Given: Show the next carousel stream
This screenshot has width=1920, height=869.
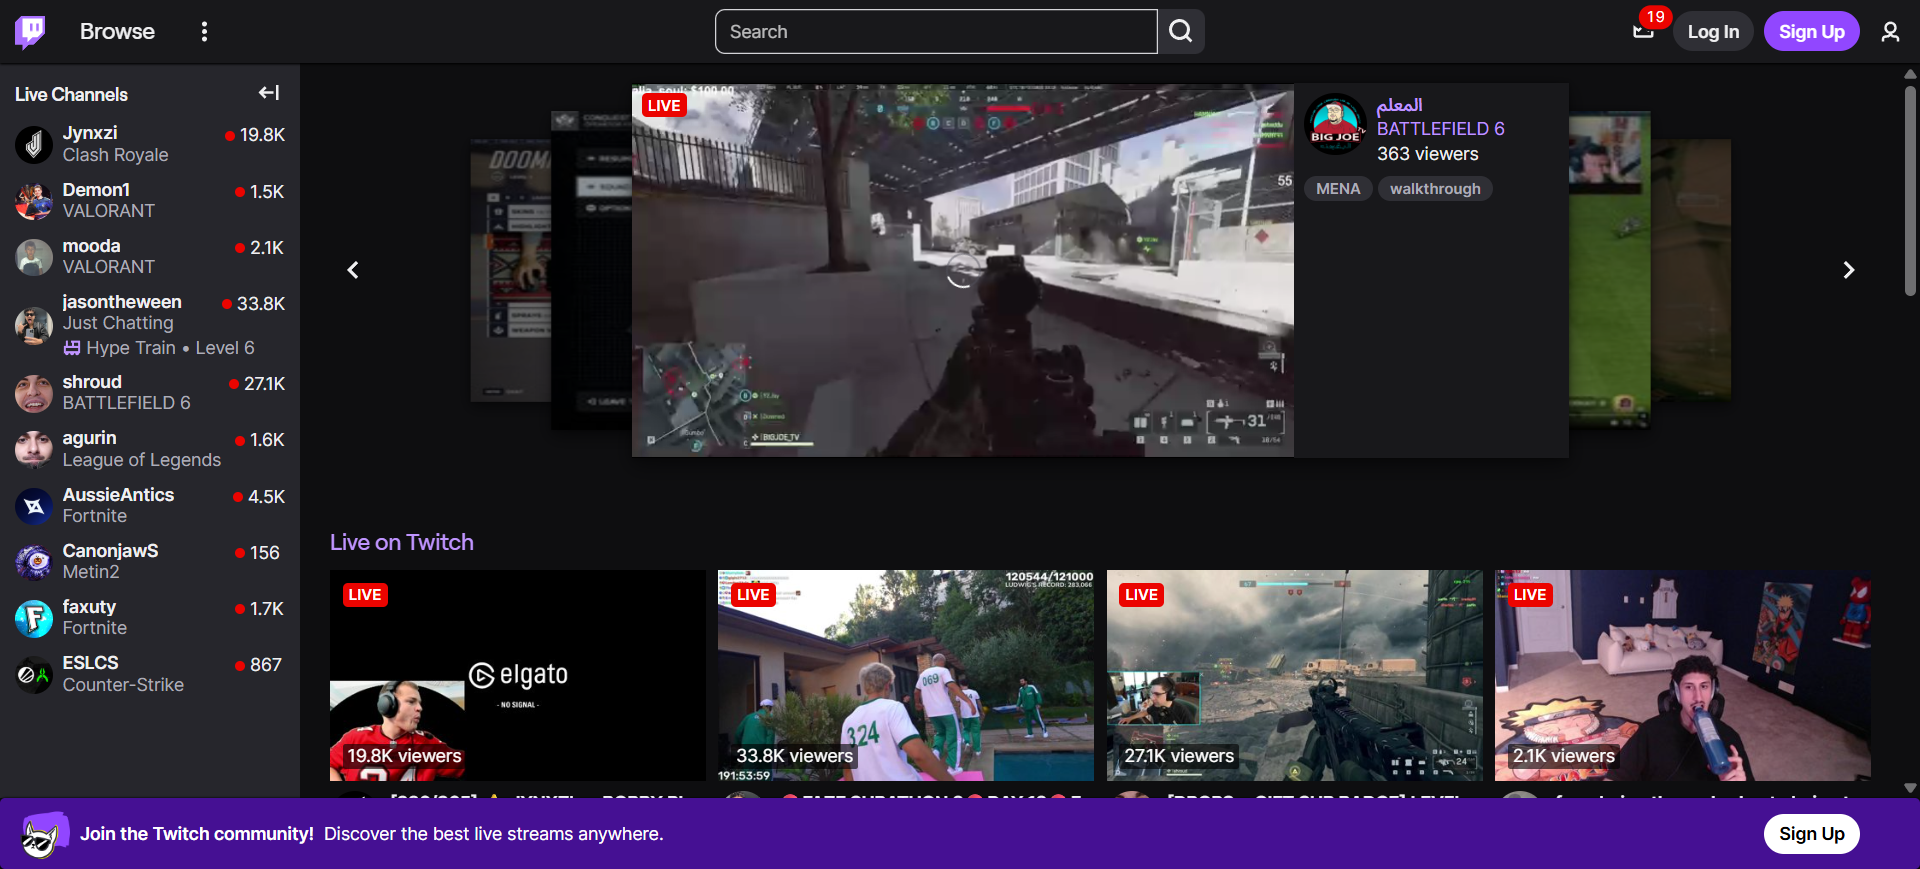Looking at the screenshot, I should coord(1848,270).
